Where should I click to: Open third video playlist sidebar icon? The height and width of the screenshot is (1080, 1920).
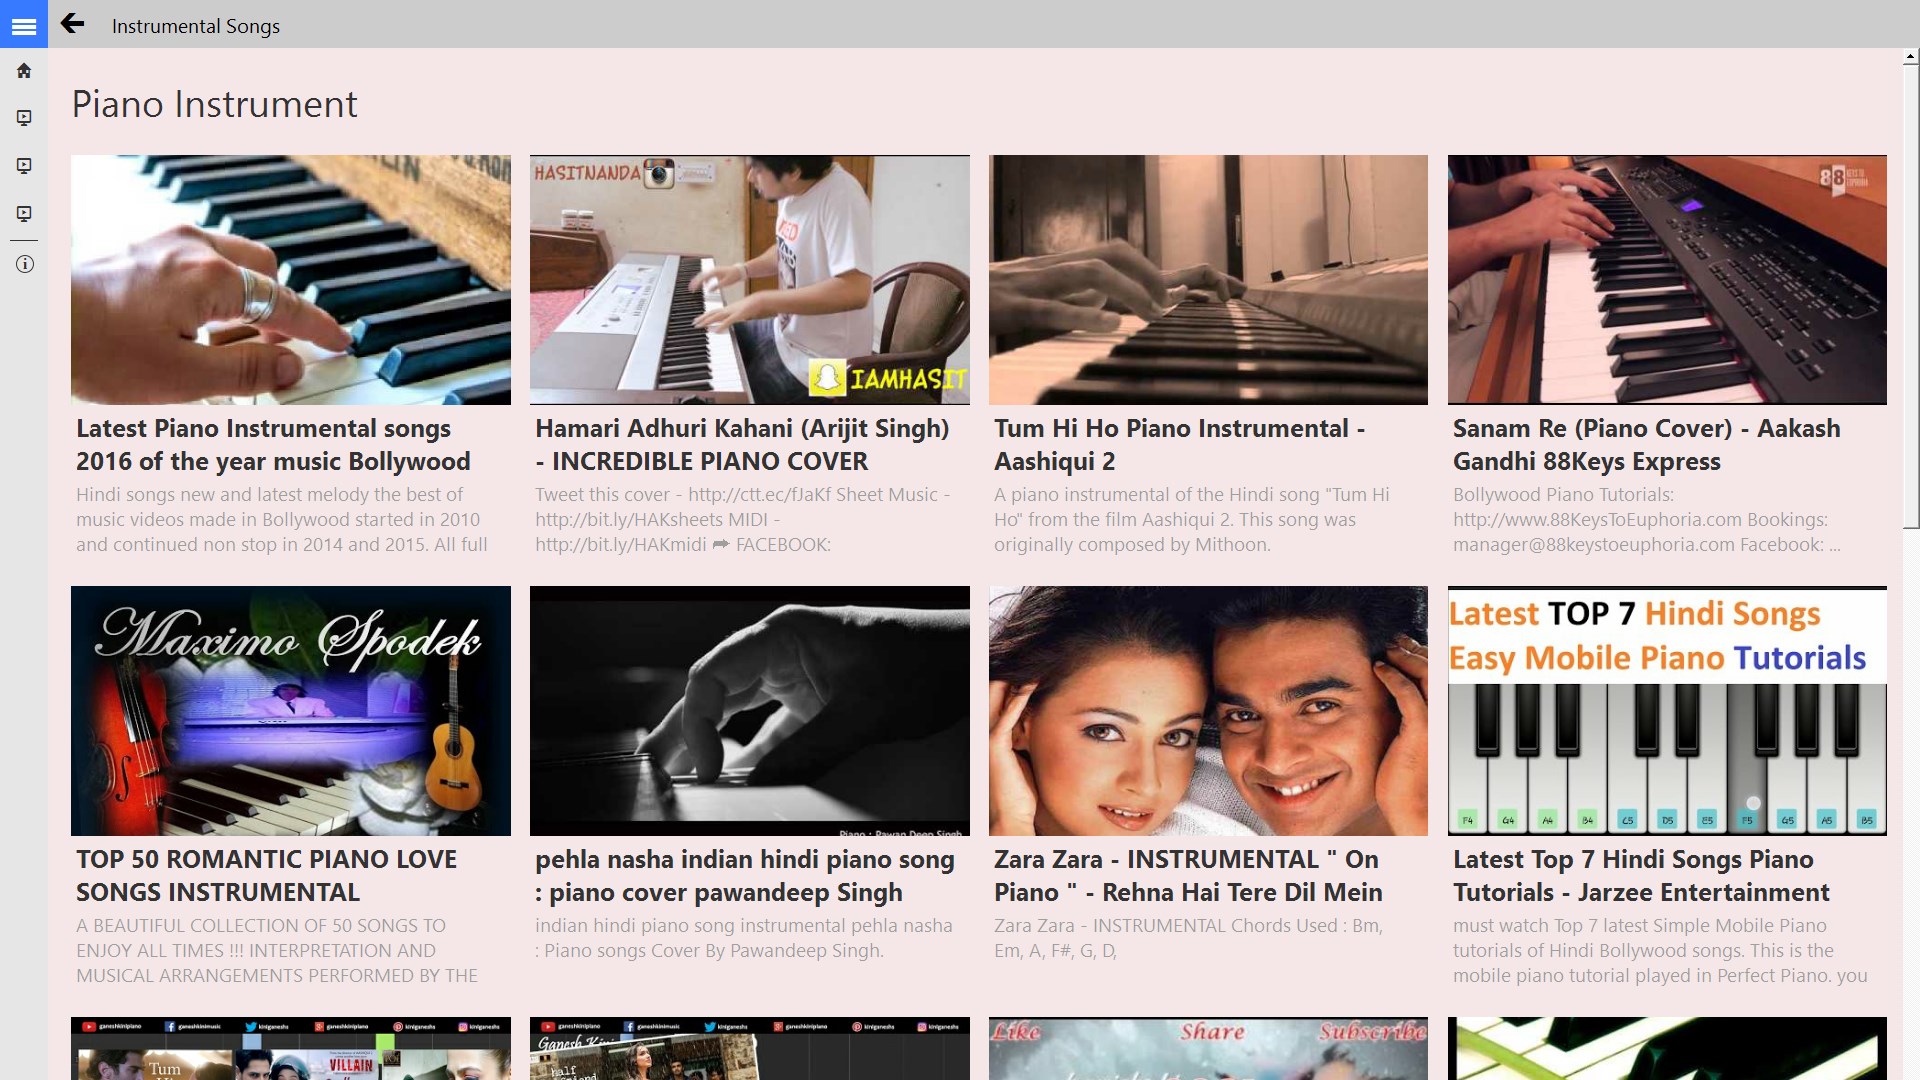pyautogui.click(x=24, y=214)
